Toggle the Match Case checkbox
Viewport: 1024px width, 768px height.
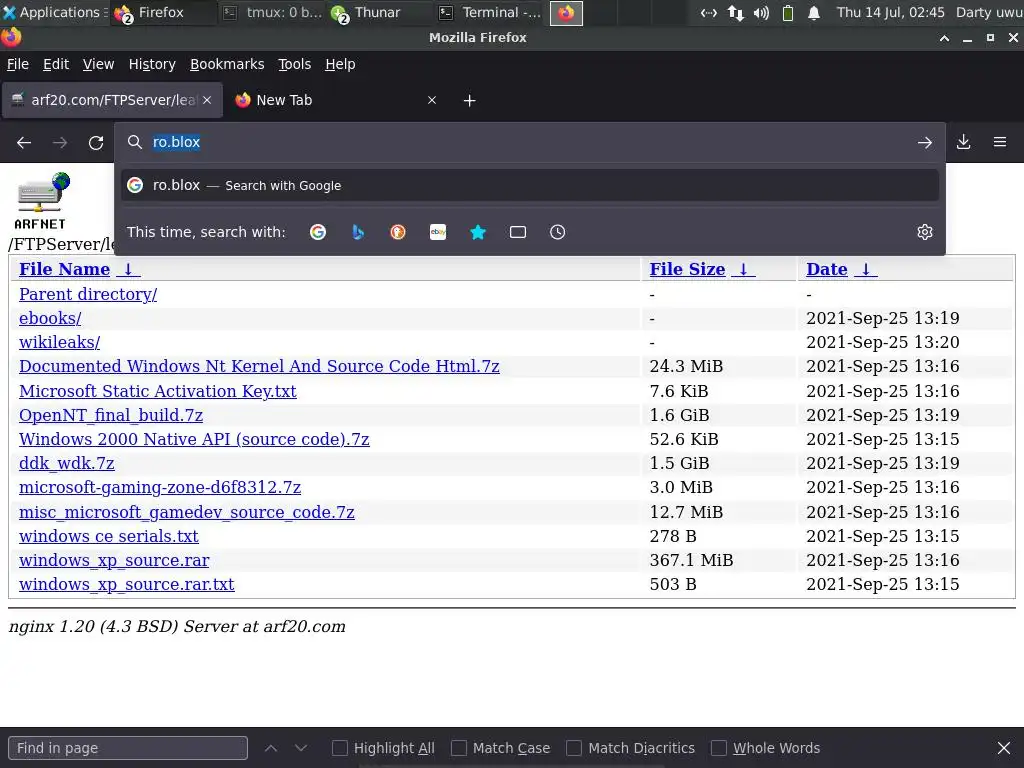(x=459, y=748)
